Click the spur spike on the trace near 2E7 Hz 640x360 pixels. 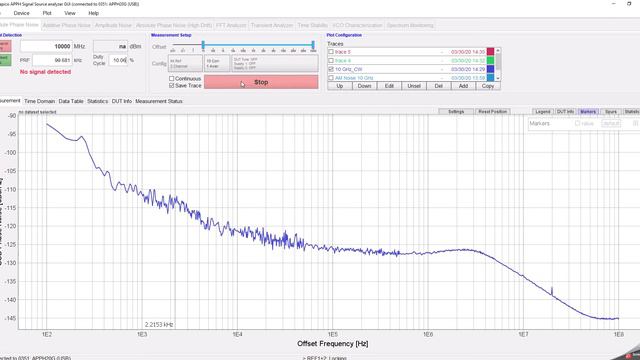552,291
